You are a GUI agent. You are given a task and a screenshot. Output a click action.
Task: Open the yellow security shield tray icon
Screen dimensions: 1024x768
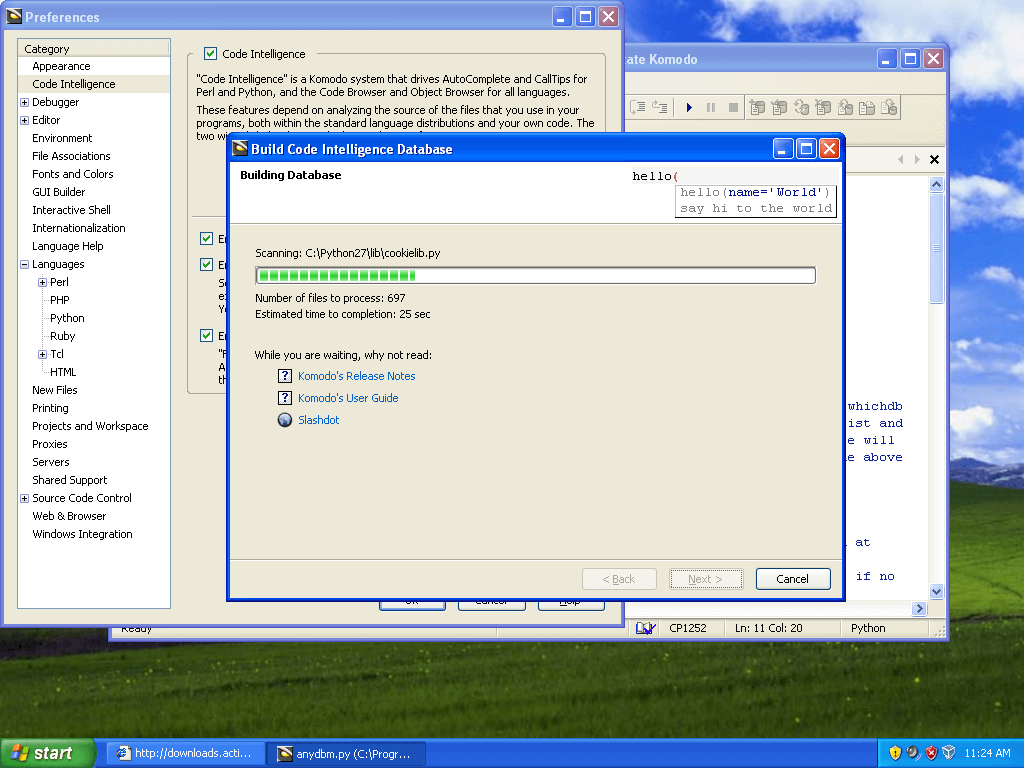895,753
